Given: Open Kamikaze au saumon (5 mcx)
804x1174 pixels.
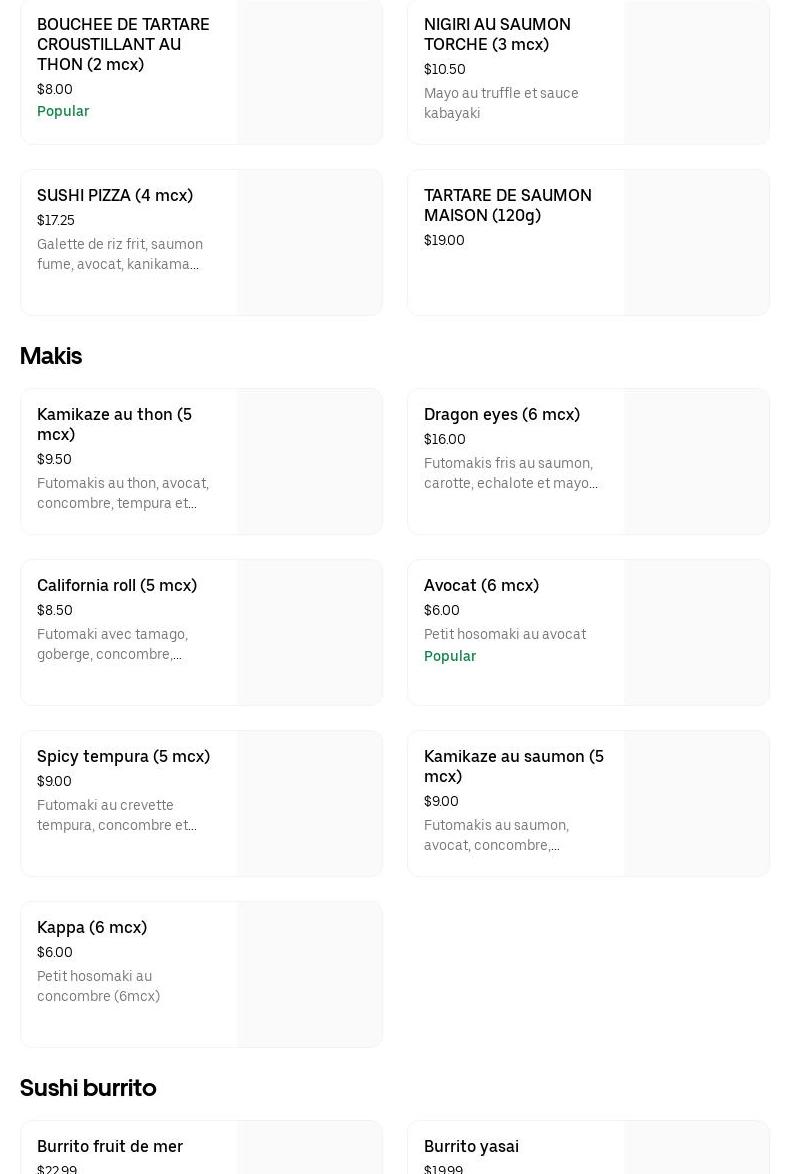Looking at the screenshot, I should point(513,766).
